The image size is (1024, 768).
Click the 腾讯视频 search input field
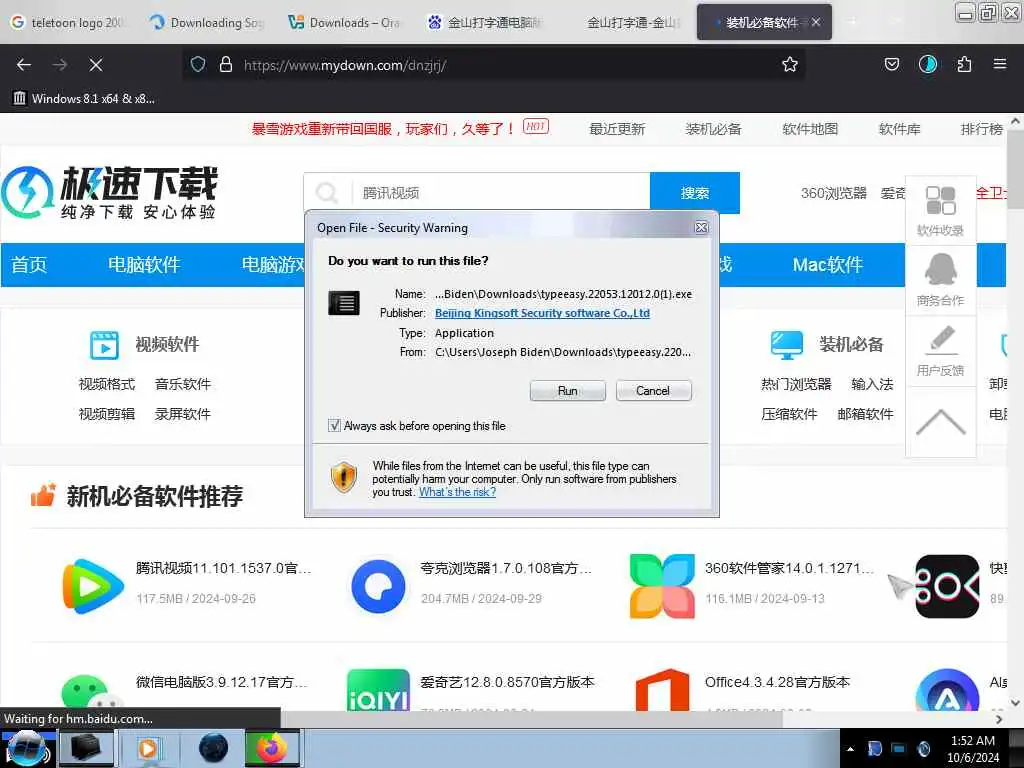pos(501,193)
